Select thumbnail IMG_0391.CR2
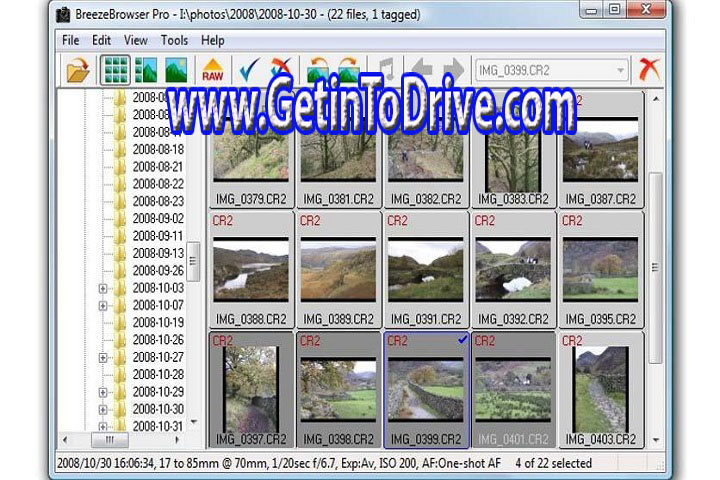 click(x=426, y=270)
